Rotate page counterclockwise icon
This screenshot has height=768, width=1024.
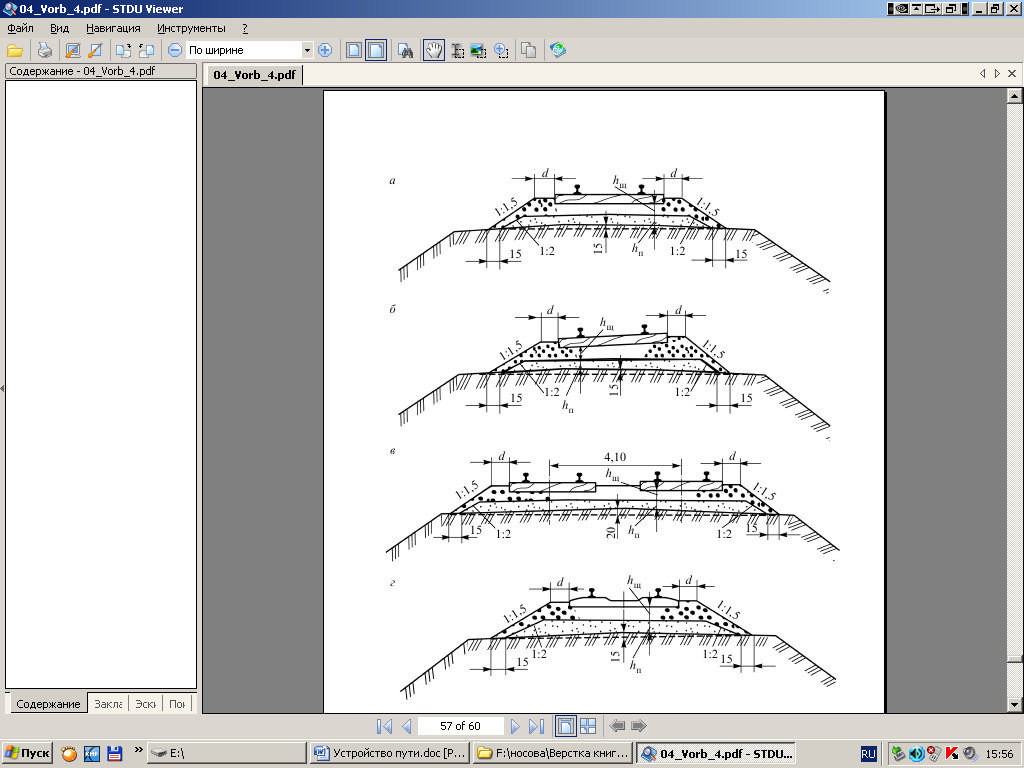[146, 50]
